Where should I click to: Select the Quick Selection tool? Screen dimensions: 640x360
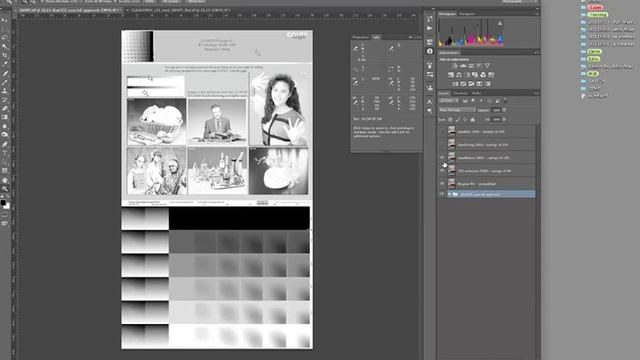(x=4, y=46)
